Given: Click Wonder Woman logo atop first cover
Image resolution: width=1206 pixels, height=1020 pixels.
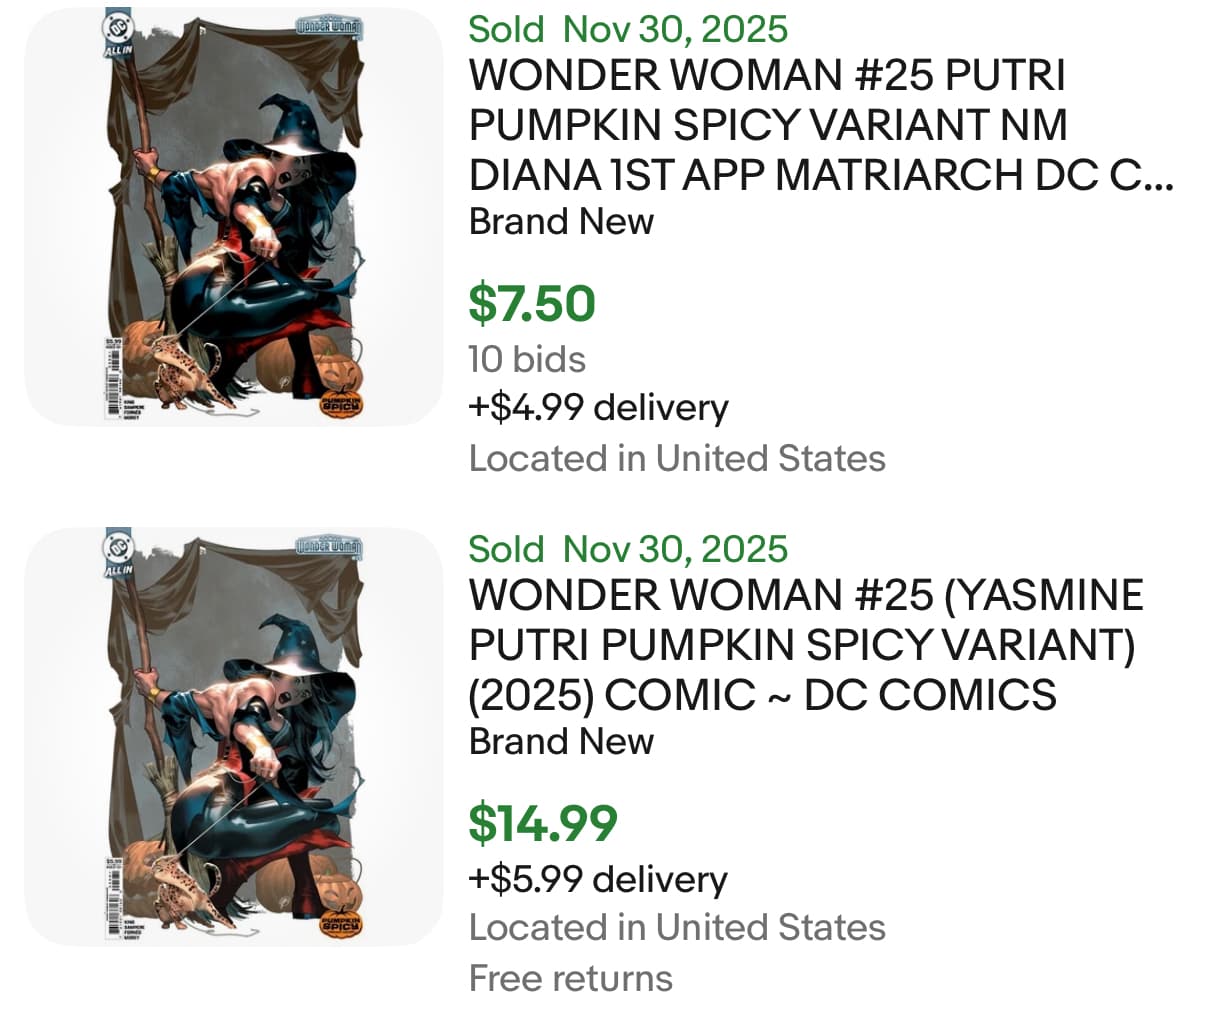Looking at the screenshot, I should tap(330, 26).
